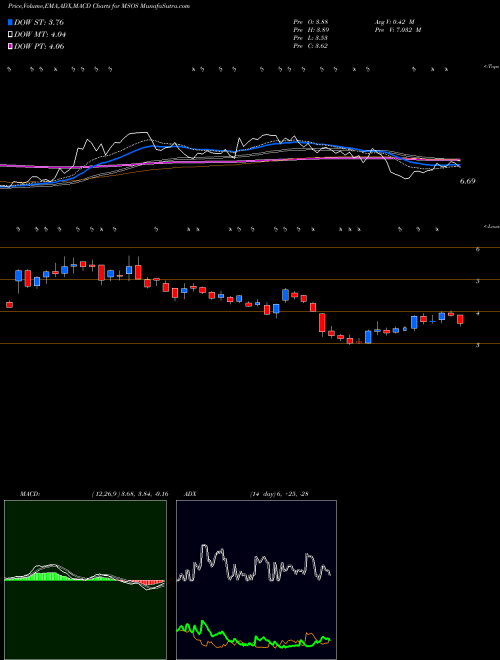500x660 pixels.
Task: Click the 6.69 price label on EMA chart
Action: tap(467, 181)
